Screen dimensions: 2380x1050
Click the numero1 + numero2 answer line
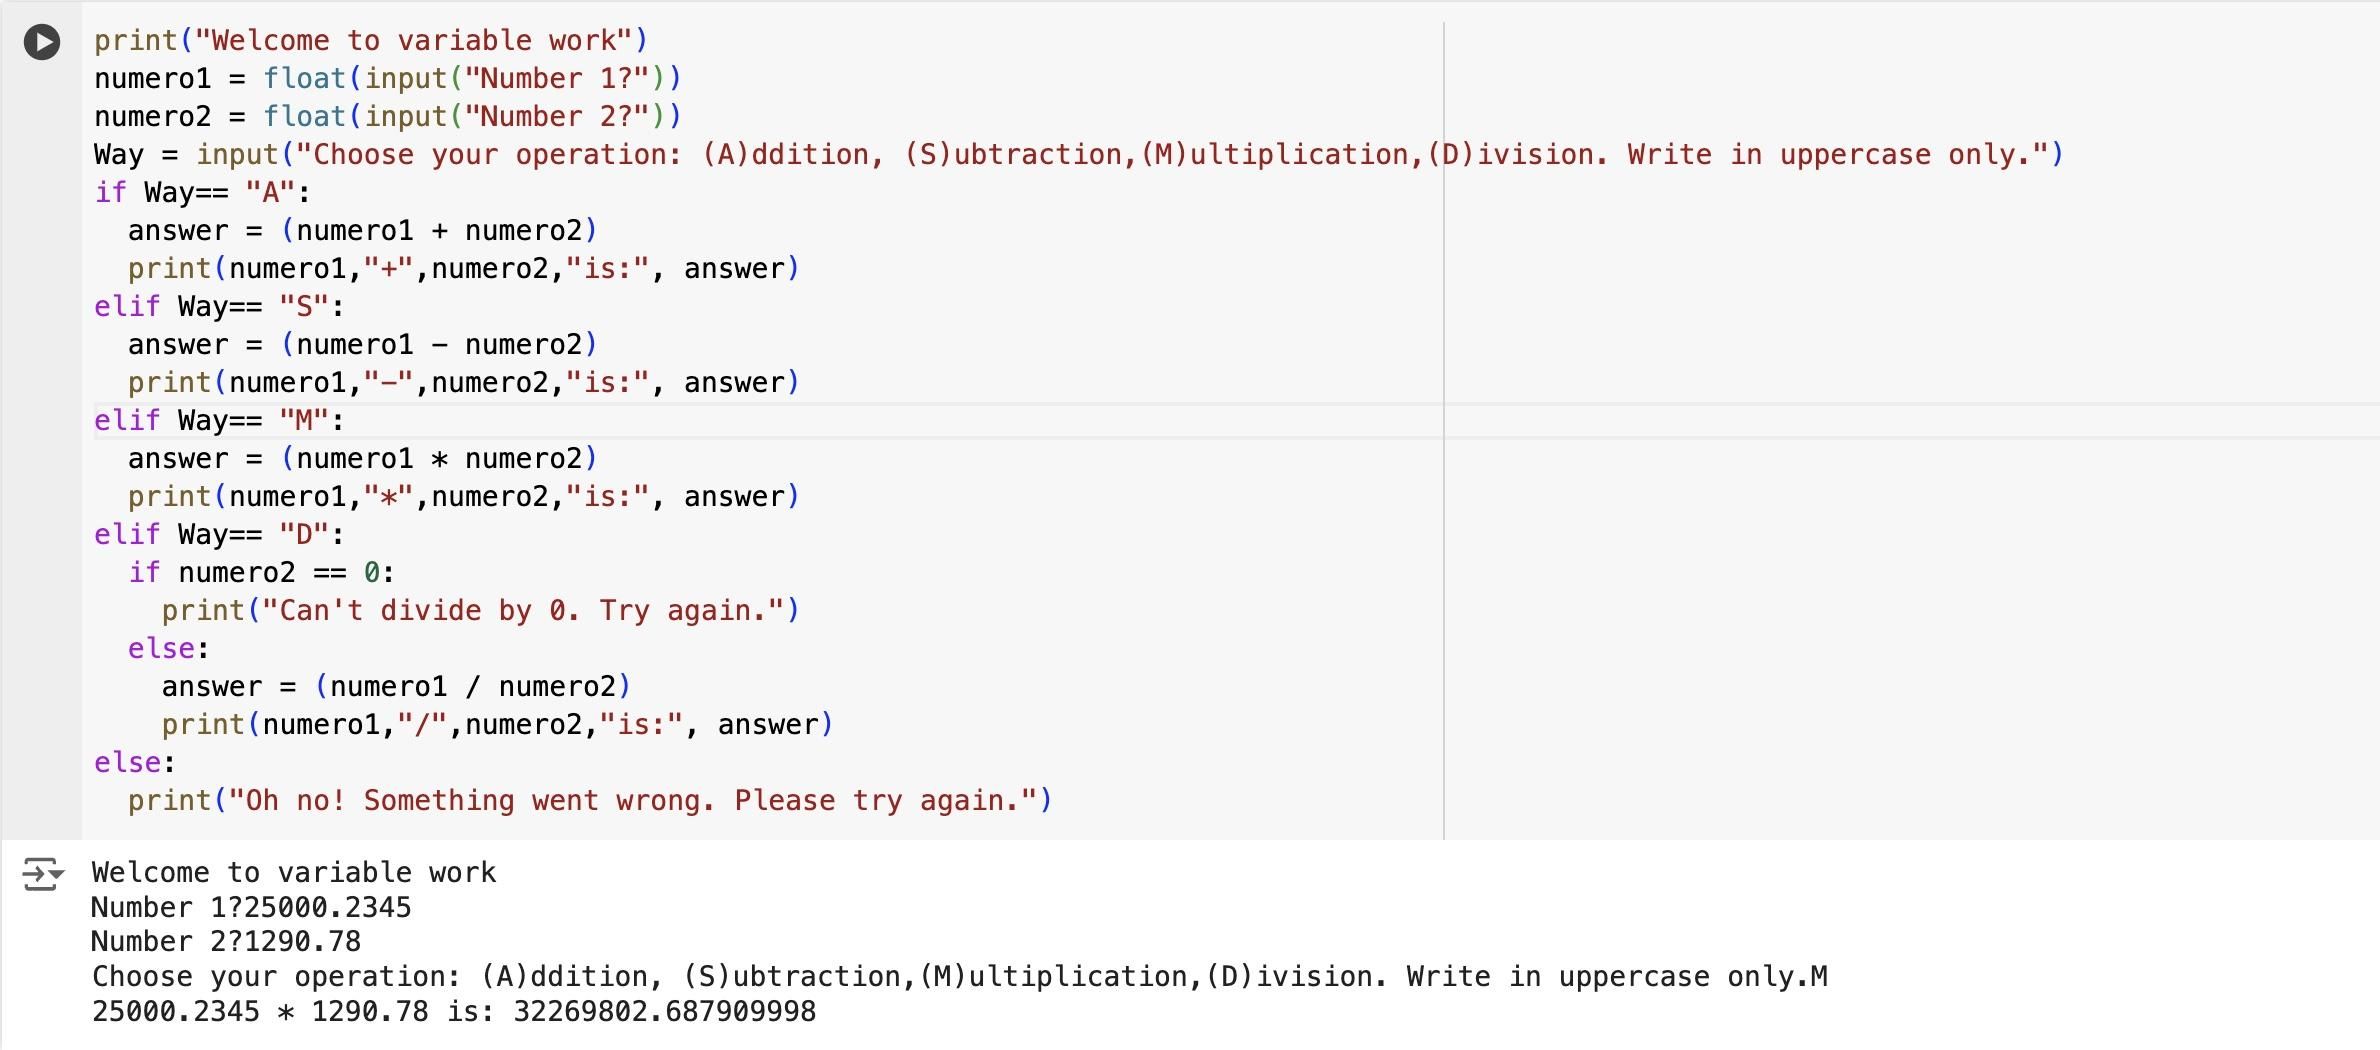click(362, 231)
